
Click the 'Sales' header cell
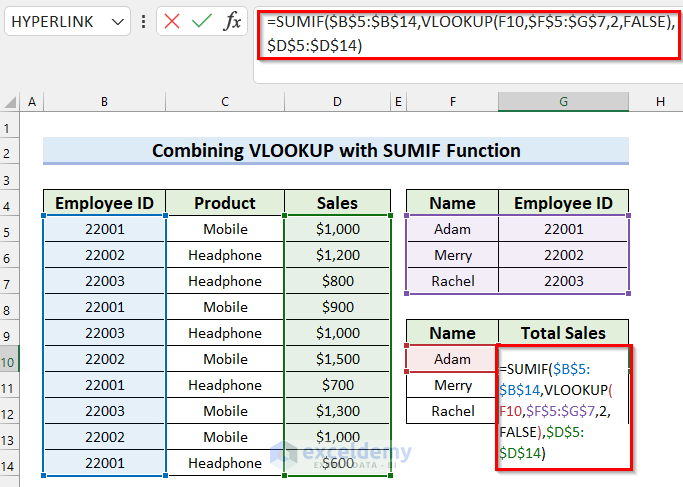337,203
